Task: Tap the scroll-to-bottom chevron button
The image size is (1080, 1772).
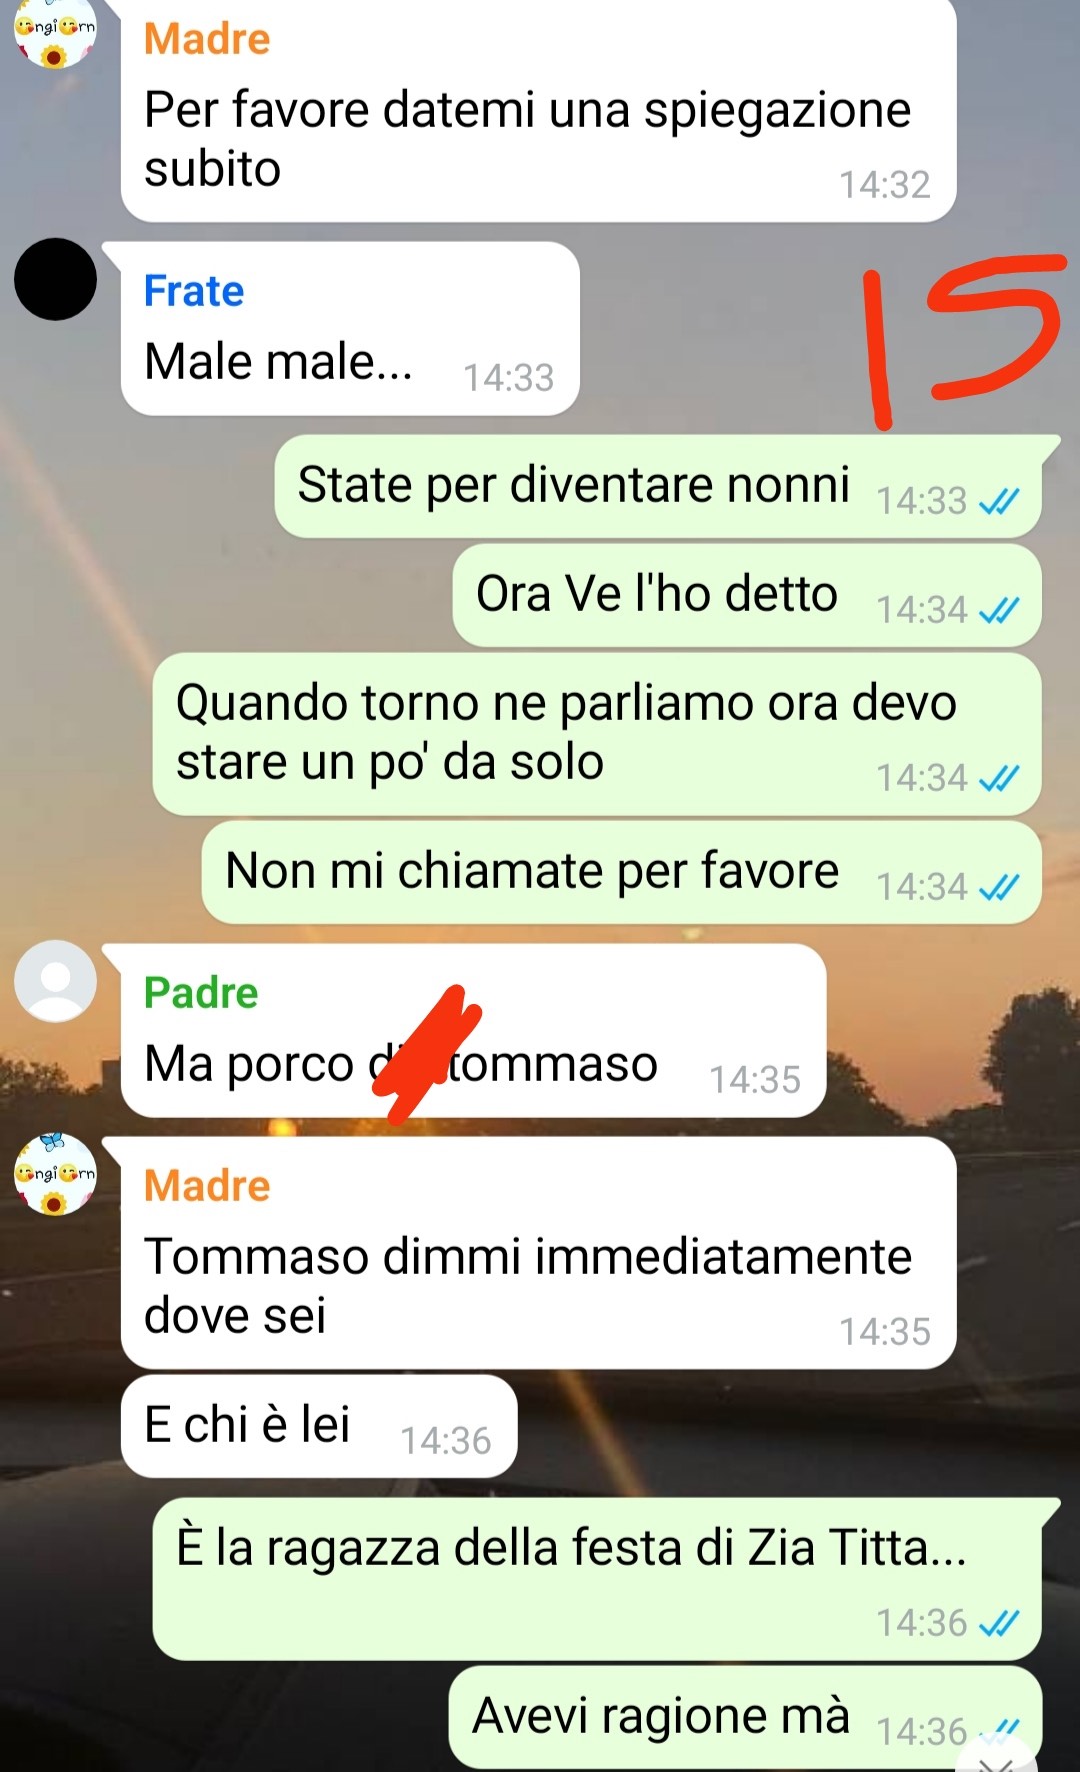Action: (996, 1755)
